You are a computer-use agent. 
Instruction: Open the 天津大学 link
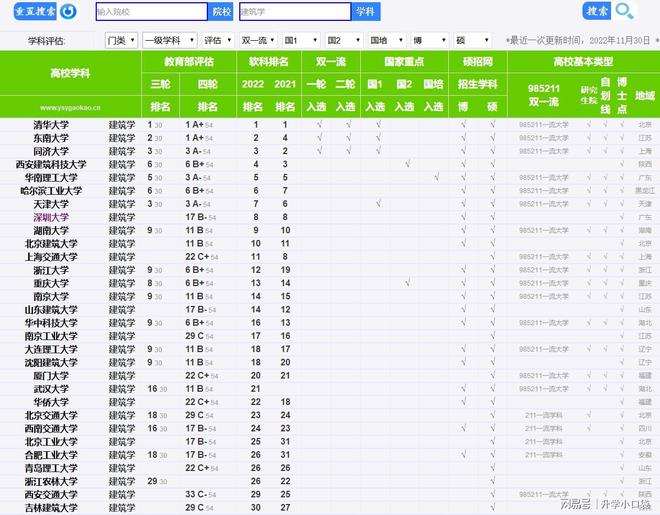click(x=51, y=204)
